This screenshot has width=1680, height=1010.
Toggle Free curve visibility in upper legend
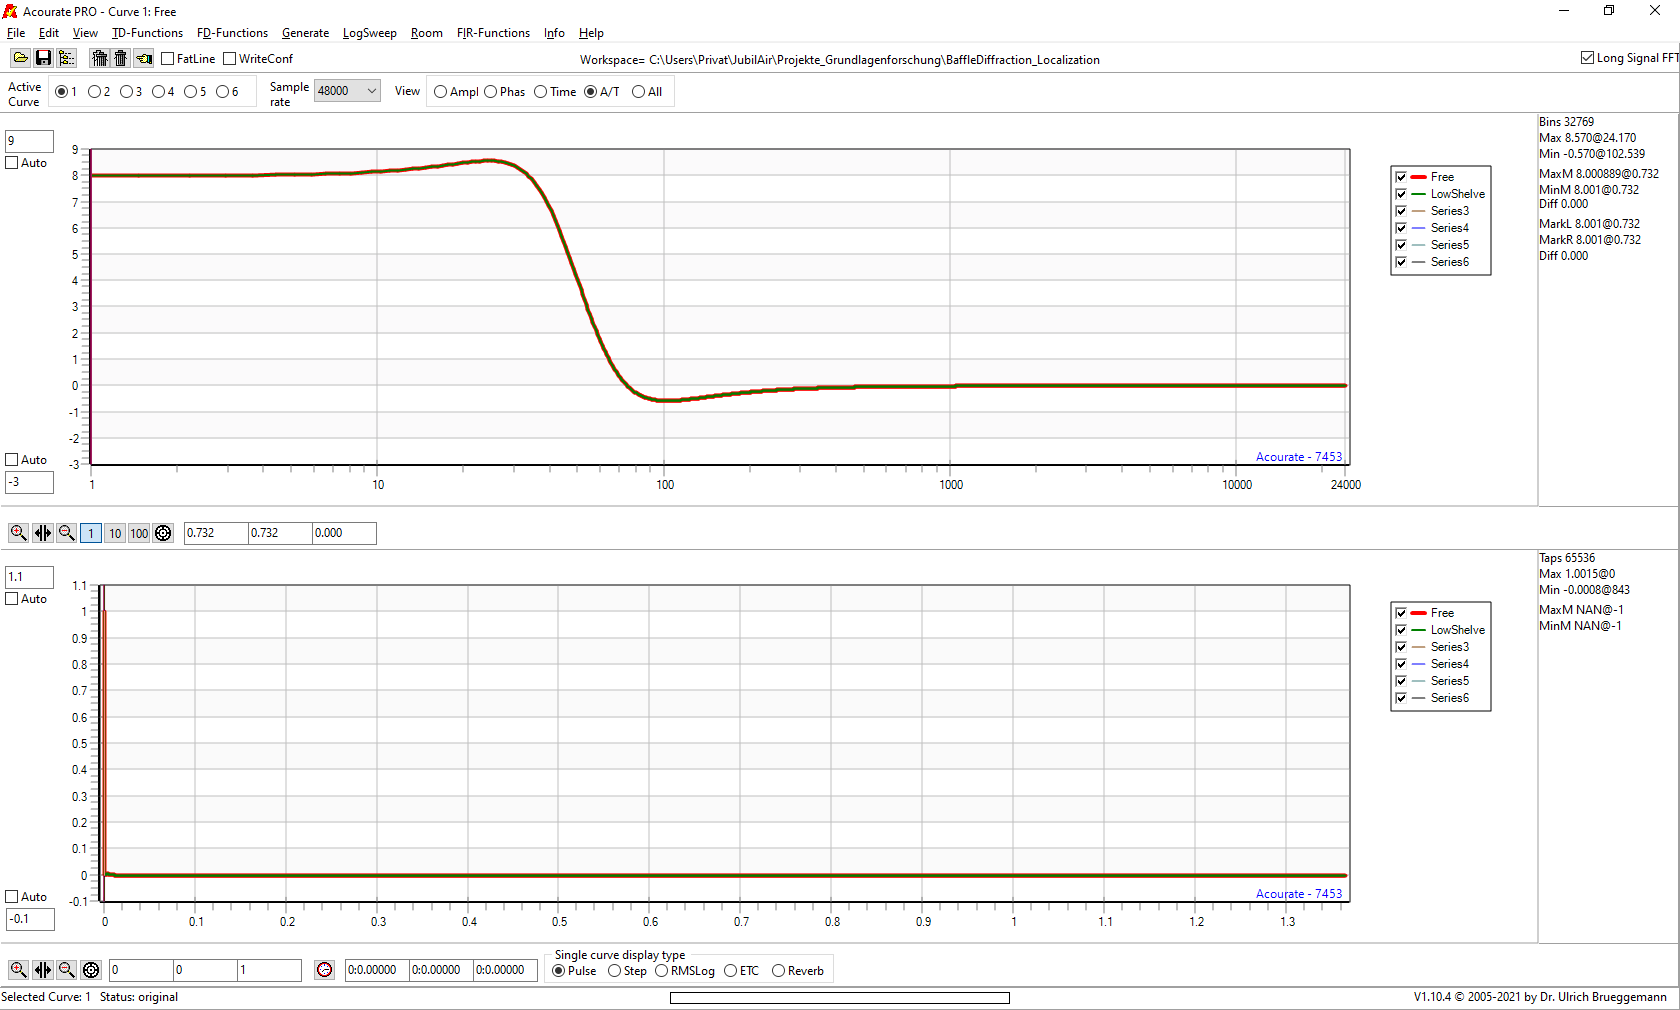pyautogui.click(x=1401, y=177)
